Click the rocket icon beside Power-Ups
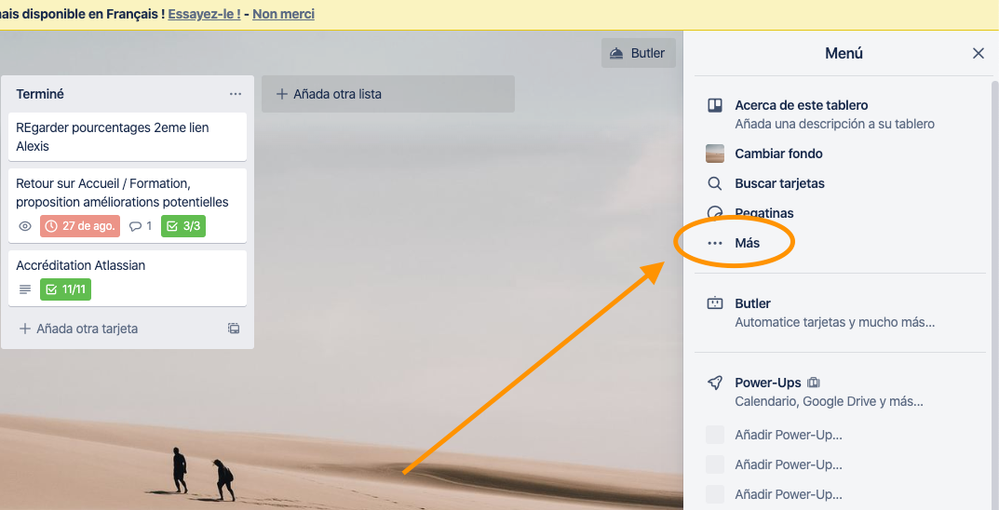Screen dimensions: 999x510 click(x=715, y=382)
